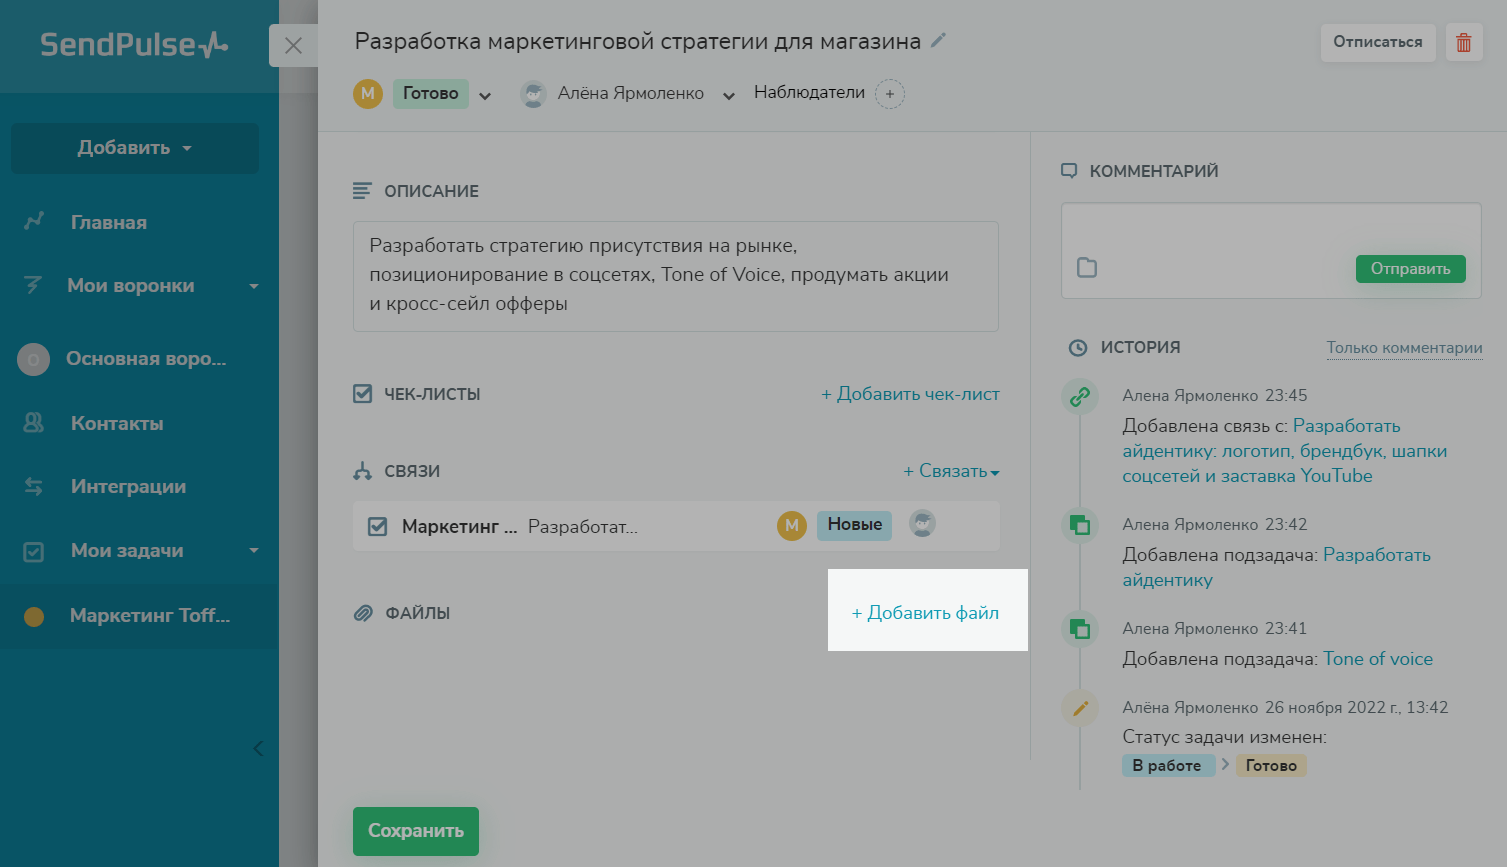The height and width of the screenshot is (867, 1507).
Task: Attach a file via the comment folder icon
Action: pyautogui.click(x=1087, y=268)
